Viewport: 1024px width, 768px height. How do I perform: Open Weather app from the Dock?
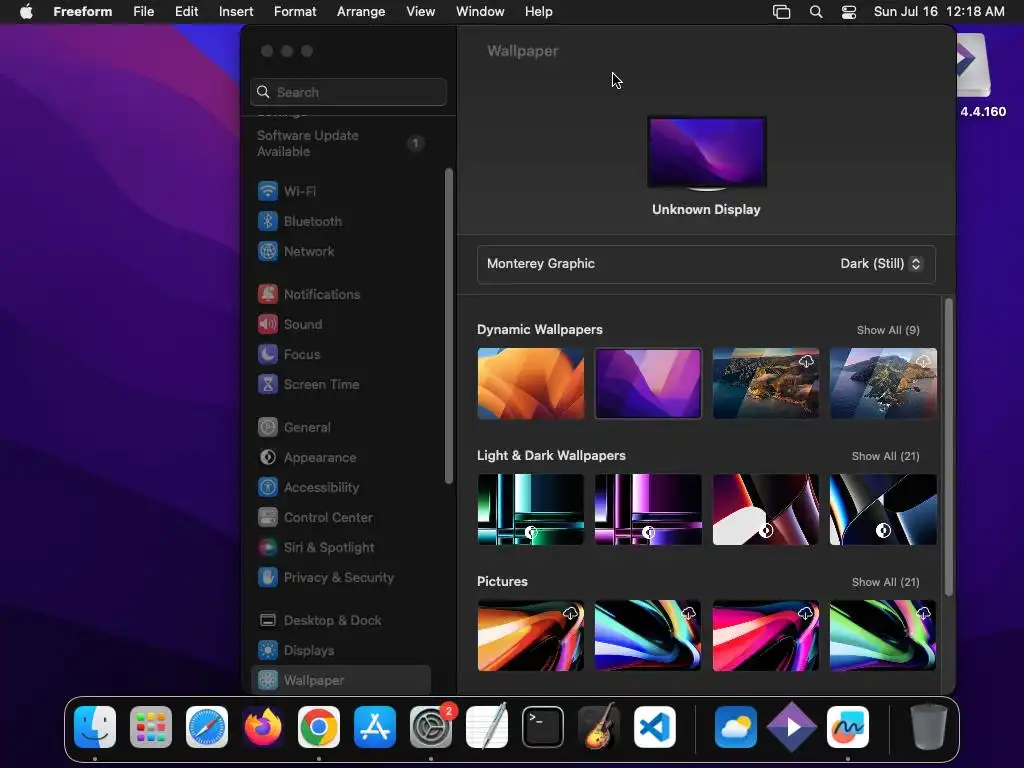[736, 727]
